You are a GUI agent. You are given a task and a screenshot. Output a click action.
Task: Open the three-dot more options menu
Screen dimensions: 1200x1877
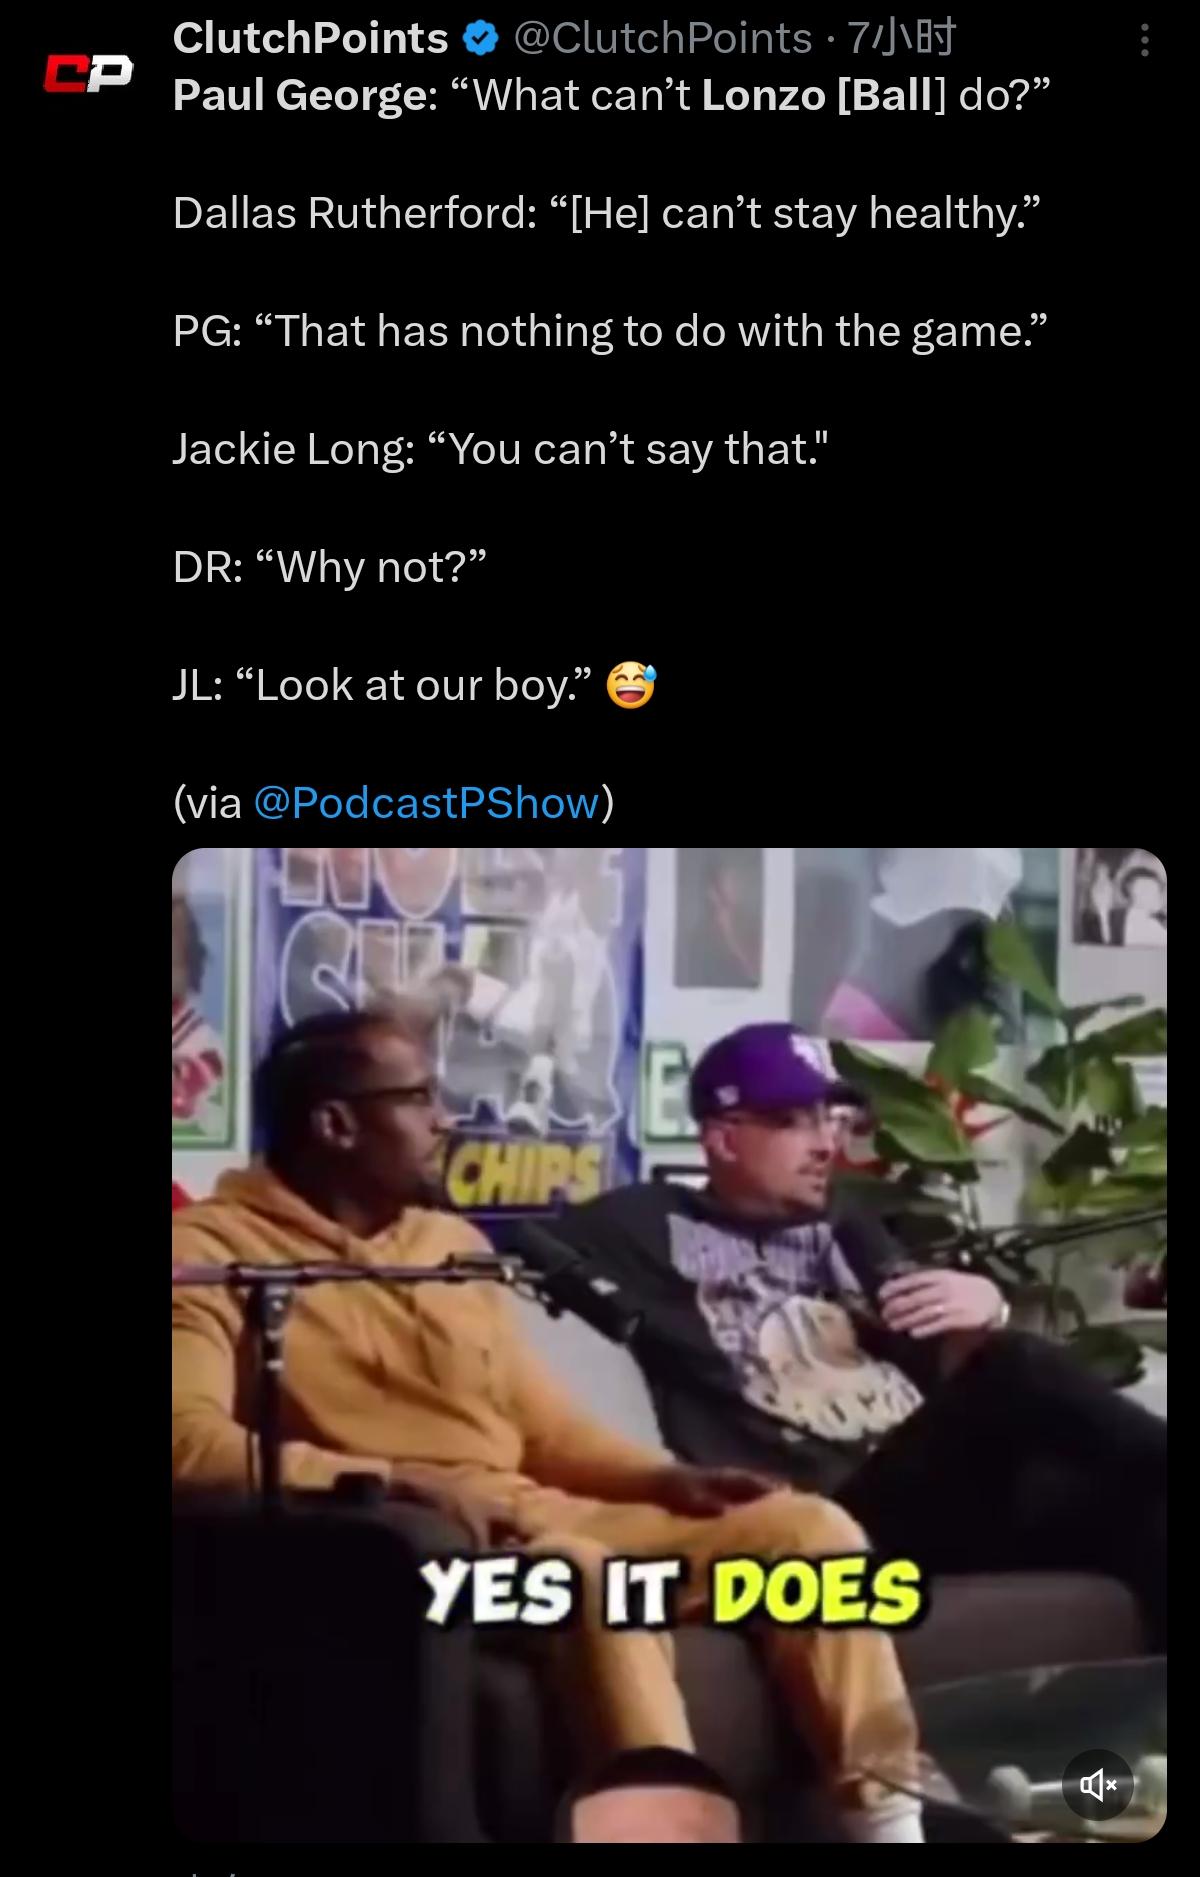(x=1144, y=40)
